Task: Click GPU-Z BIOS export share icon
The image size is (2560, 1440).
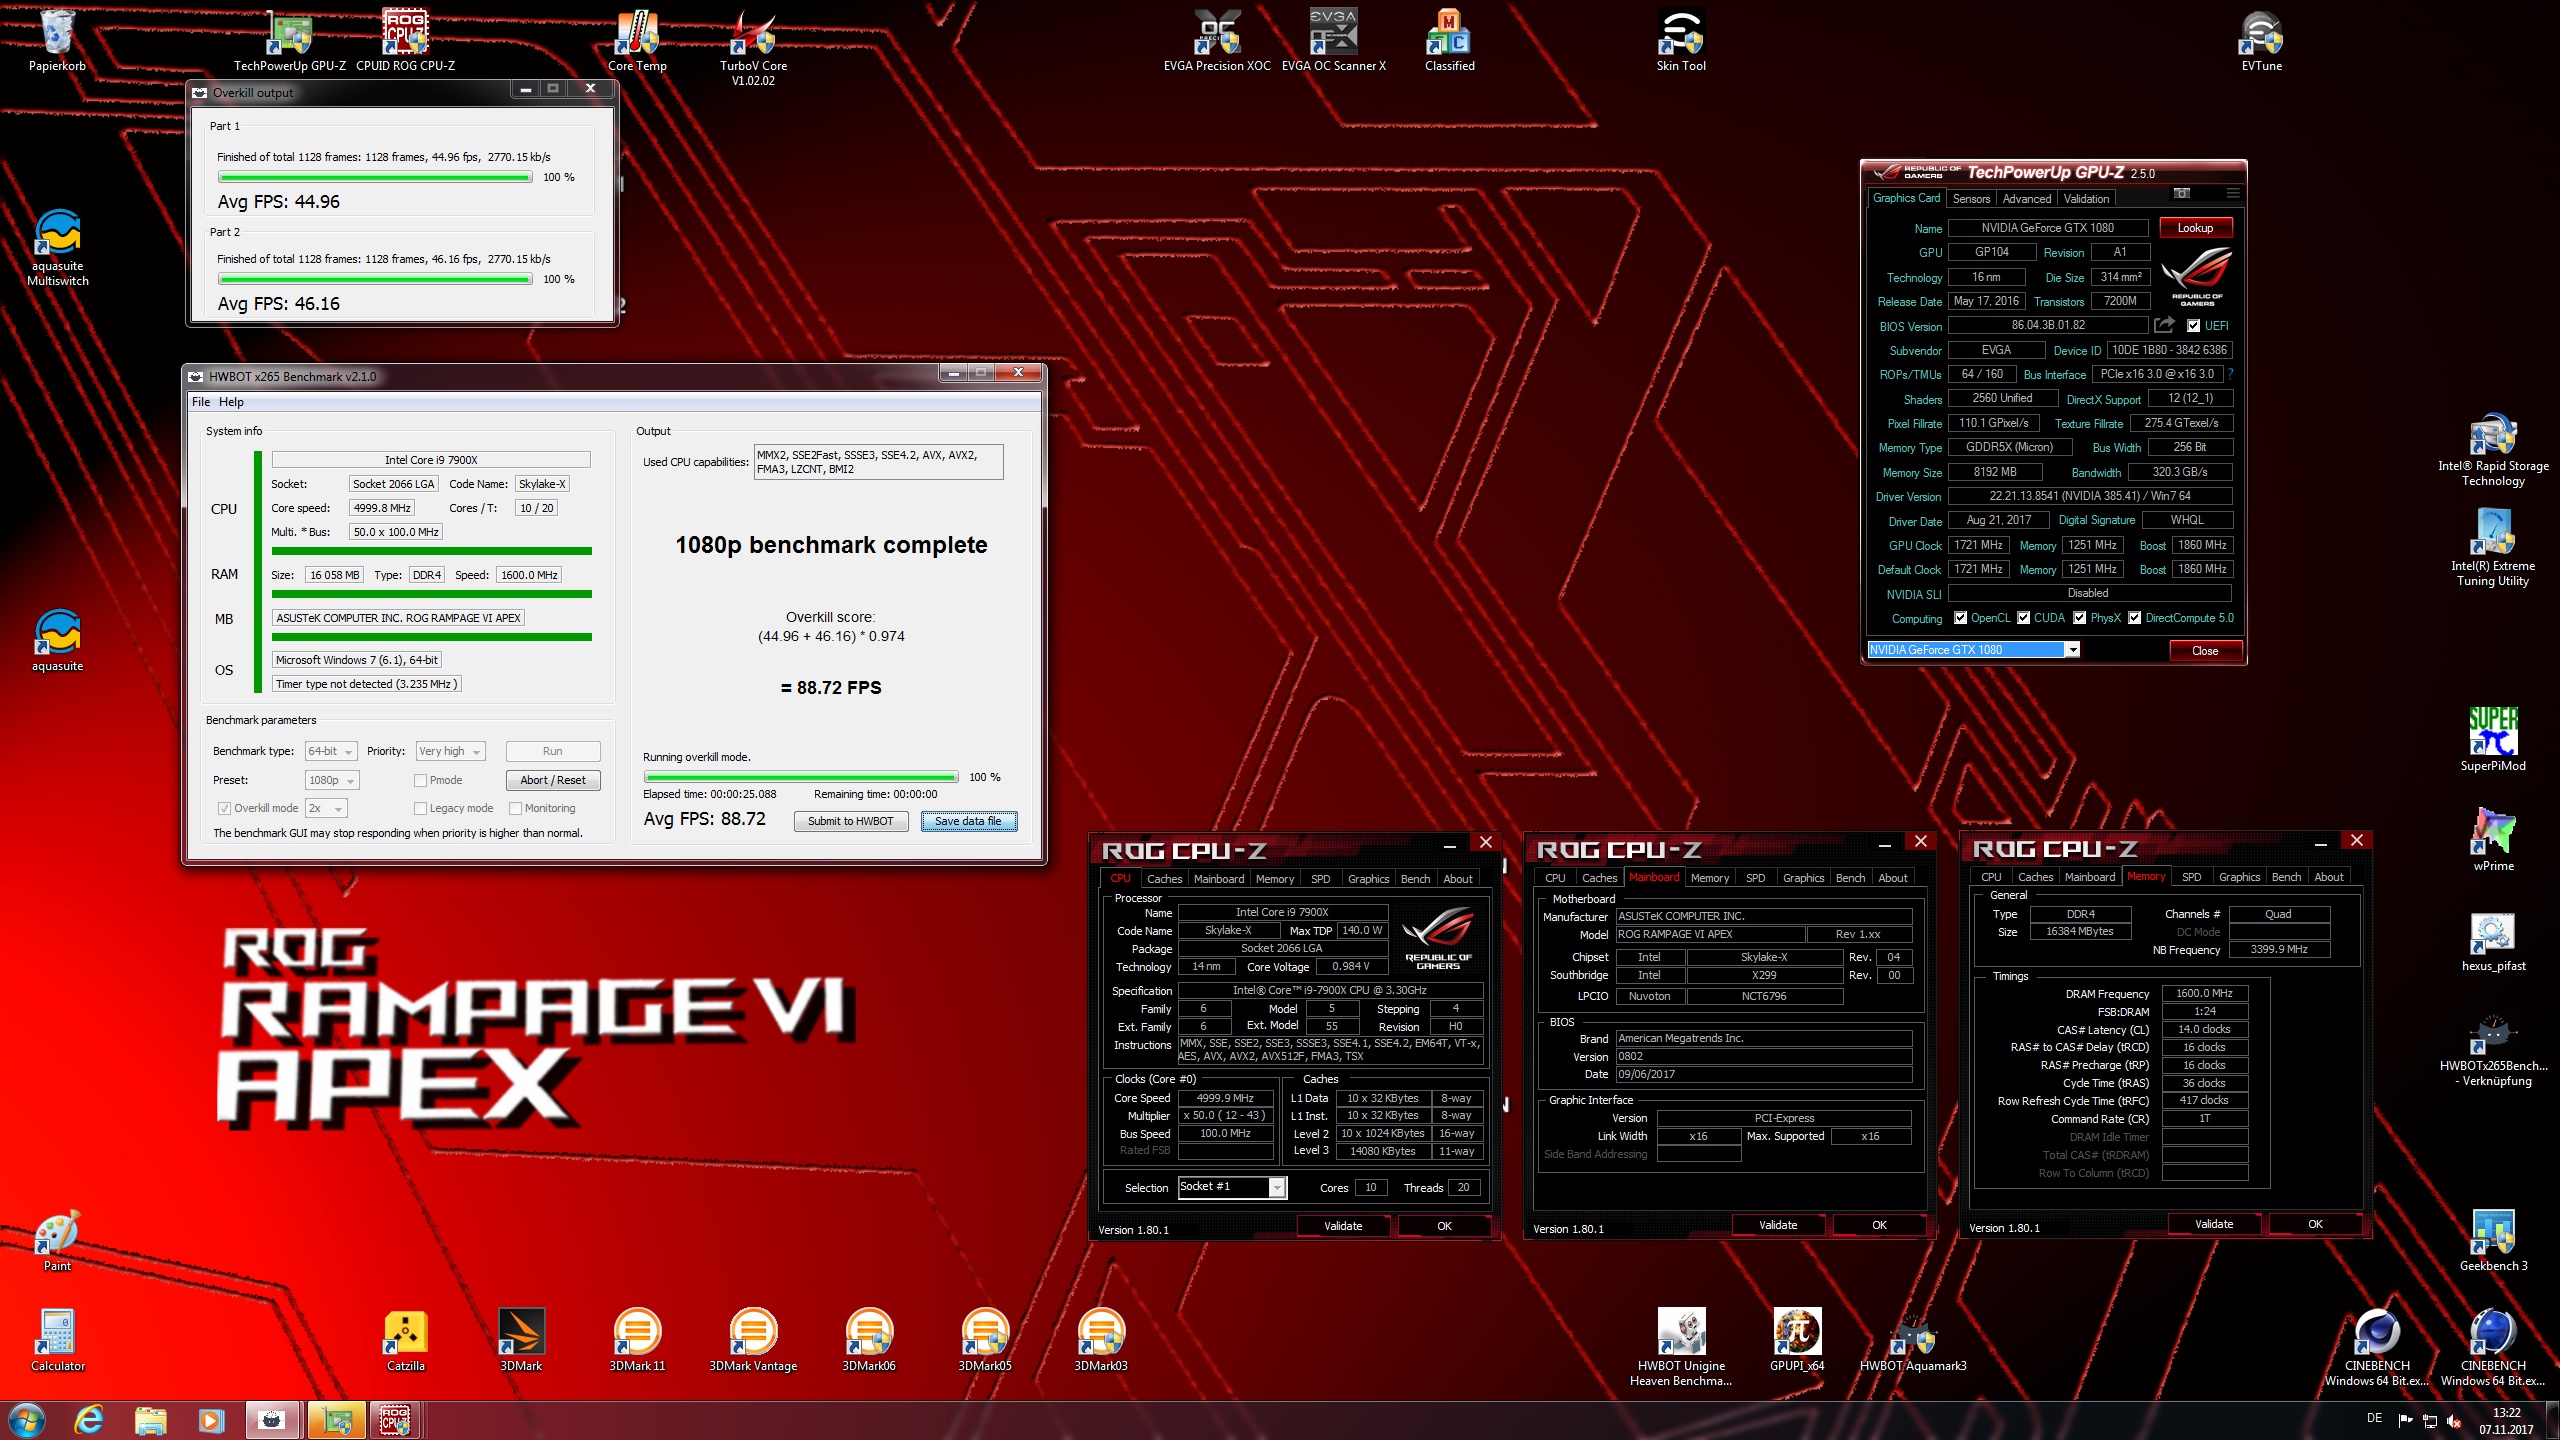Action: (2164, 325)
